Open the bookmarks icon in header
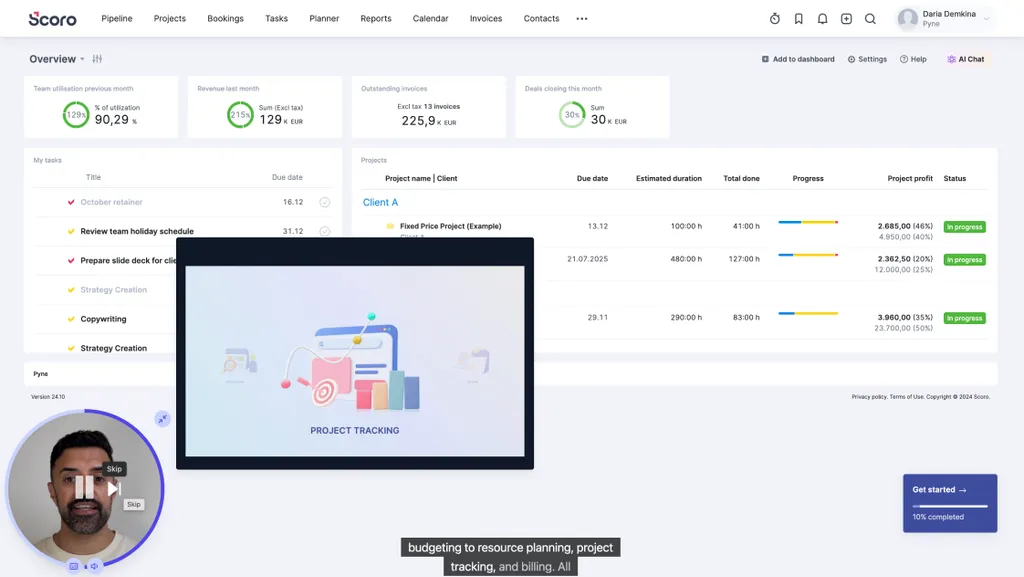The image size is (1024, 577). tap(798, 19)
